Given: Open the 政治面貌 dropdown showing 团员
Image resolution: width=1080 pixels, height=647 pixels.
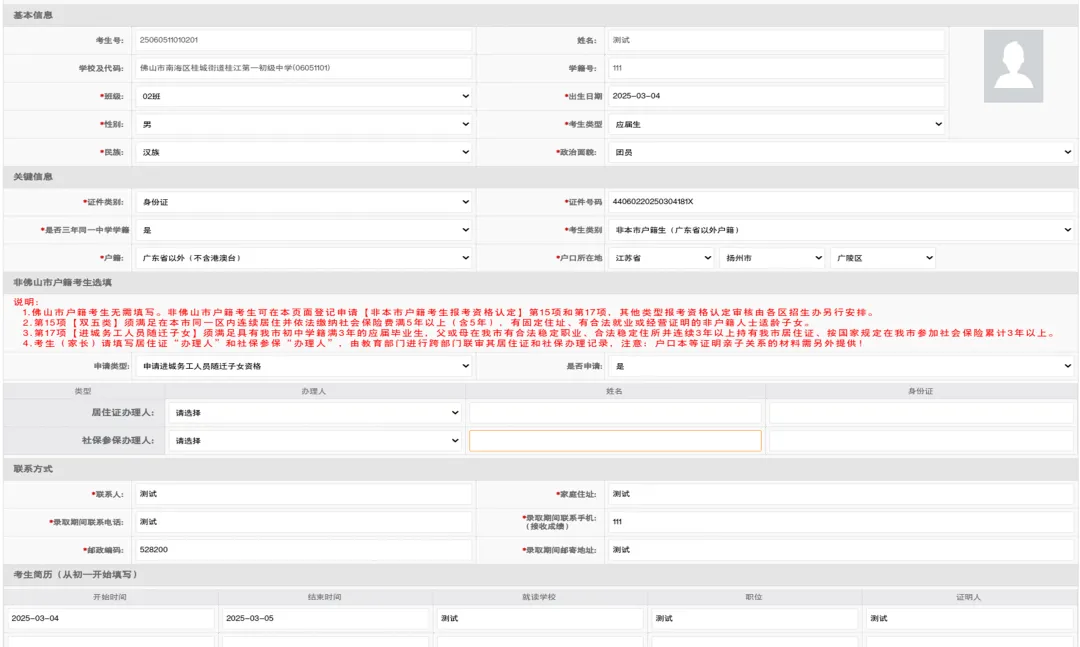Looking at the screenshot, I should [841, 152].
